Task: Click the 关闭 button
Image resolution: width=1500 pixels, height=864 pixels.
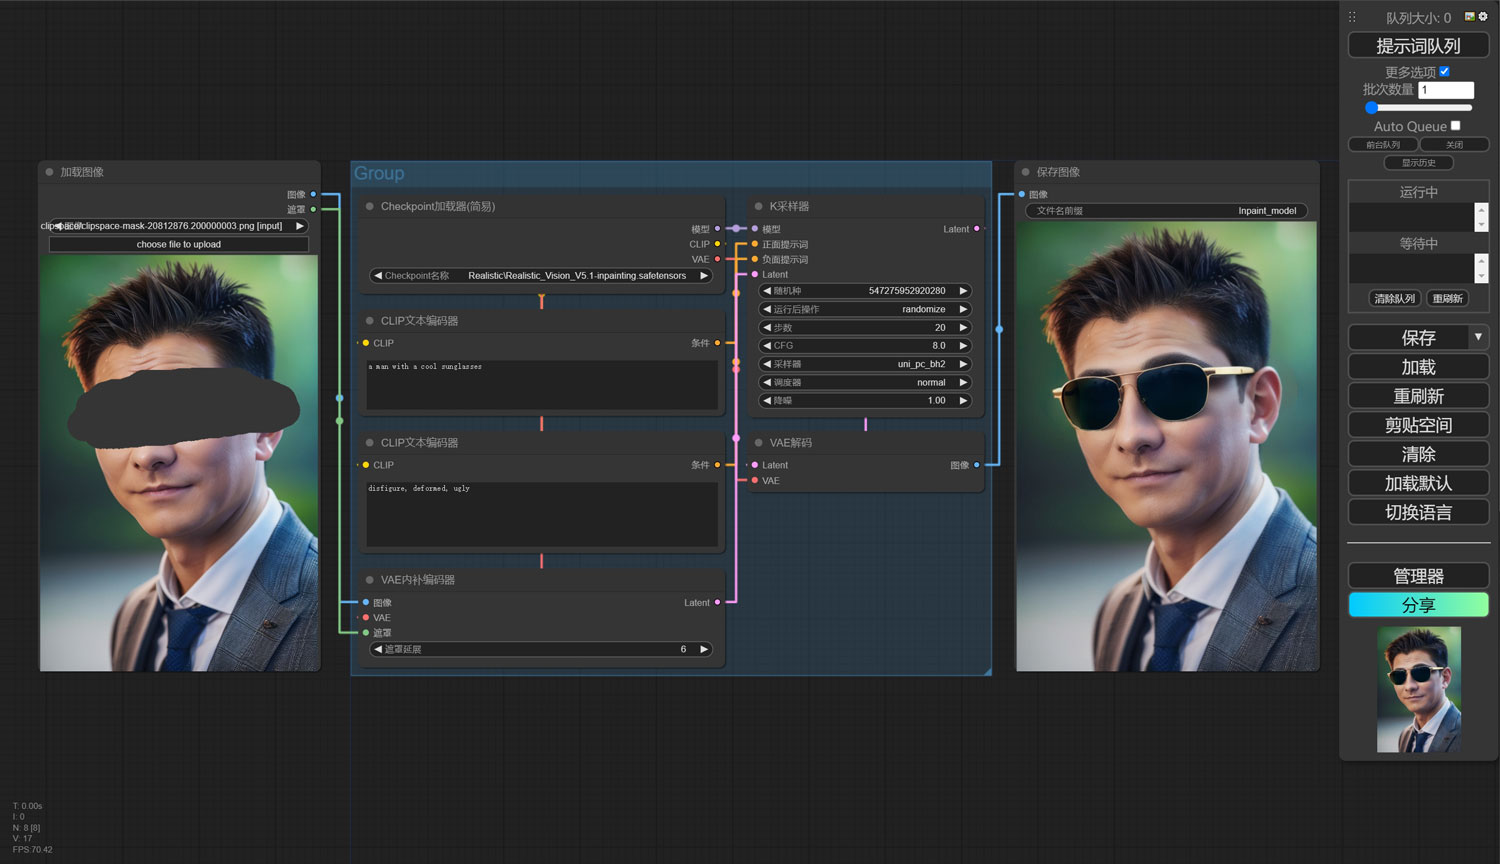Action: click(x=1454, y=145)
